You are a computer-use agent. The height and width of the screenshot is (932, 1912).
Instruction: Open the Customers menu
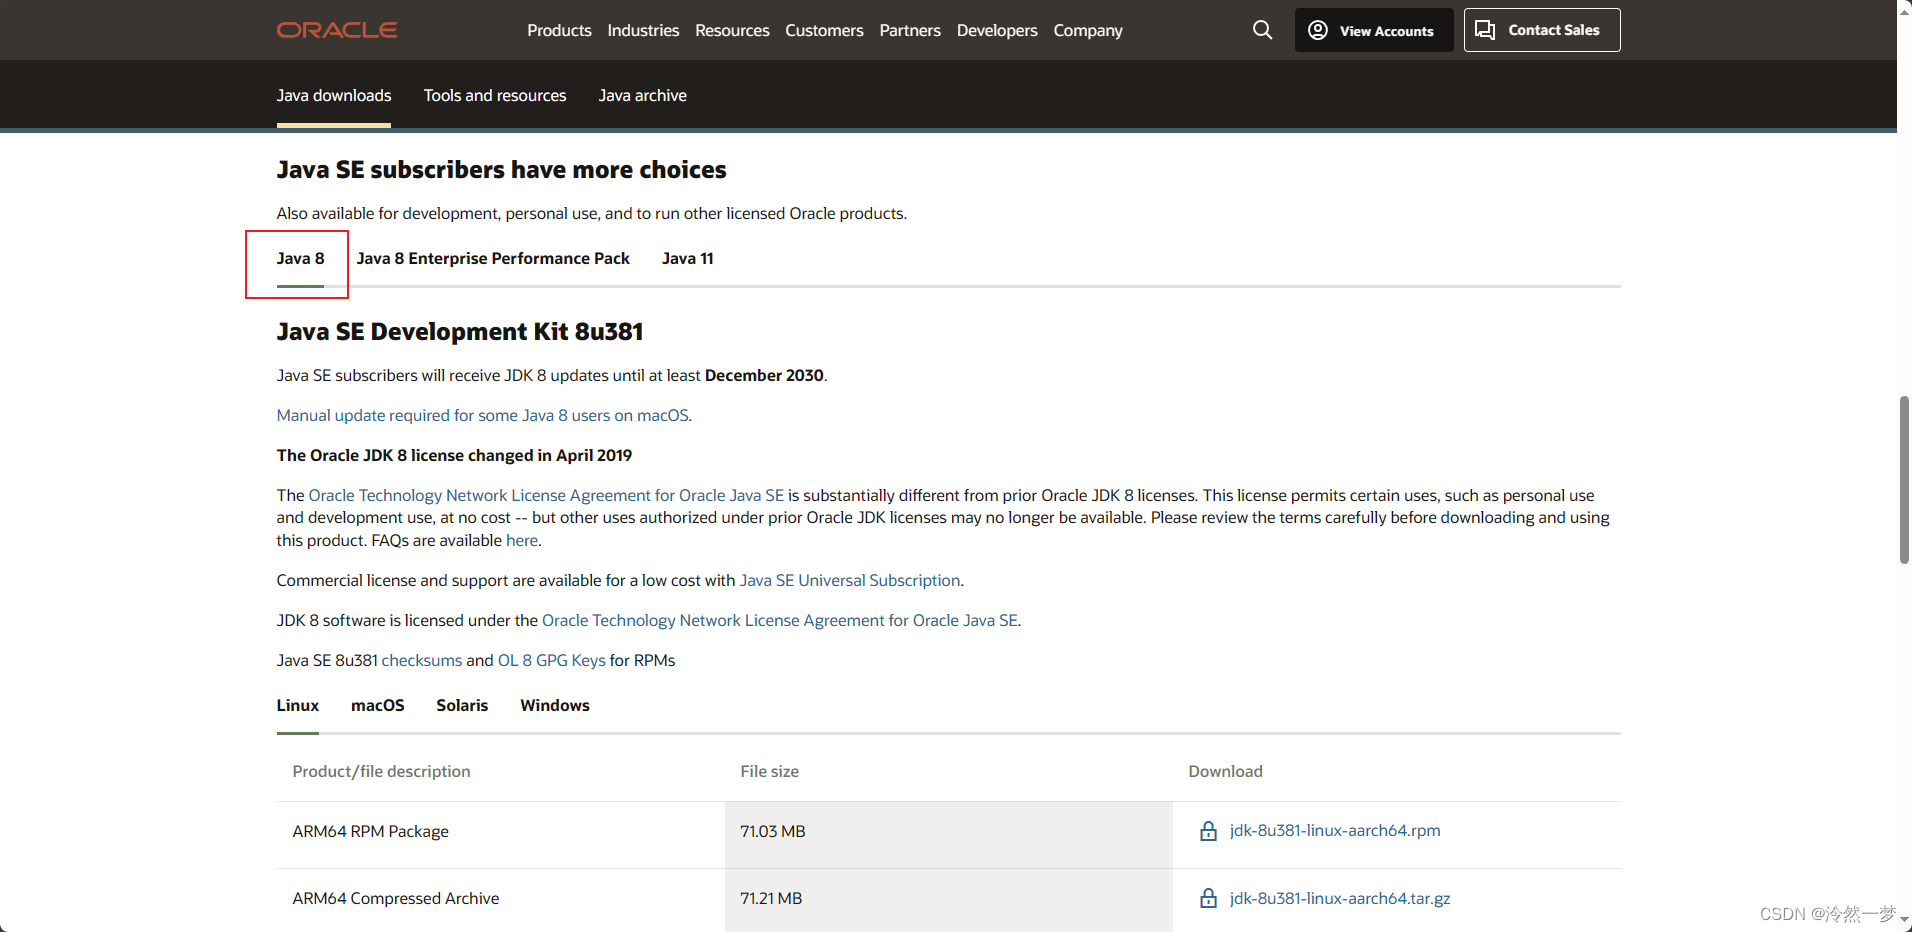tap(824, 30)
